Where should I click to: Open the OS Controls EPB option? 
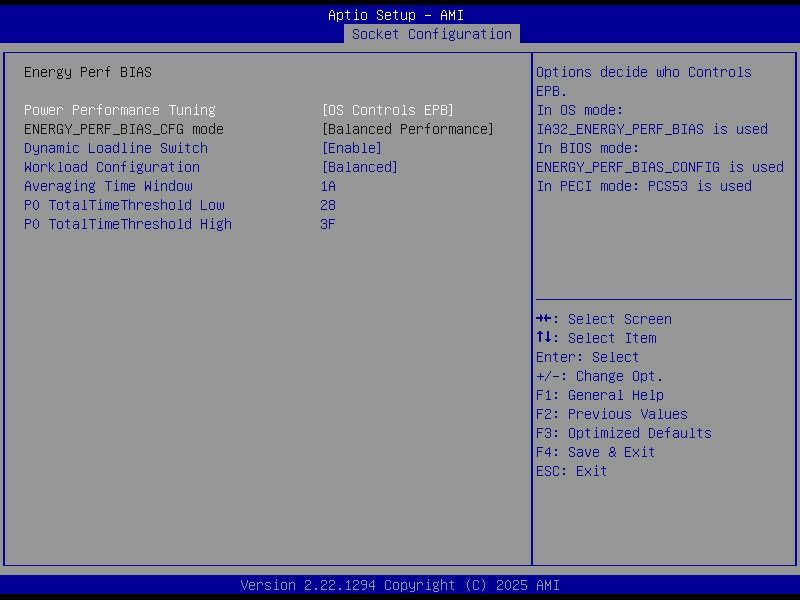(x=388, y=110)
